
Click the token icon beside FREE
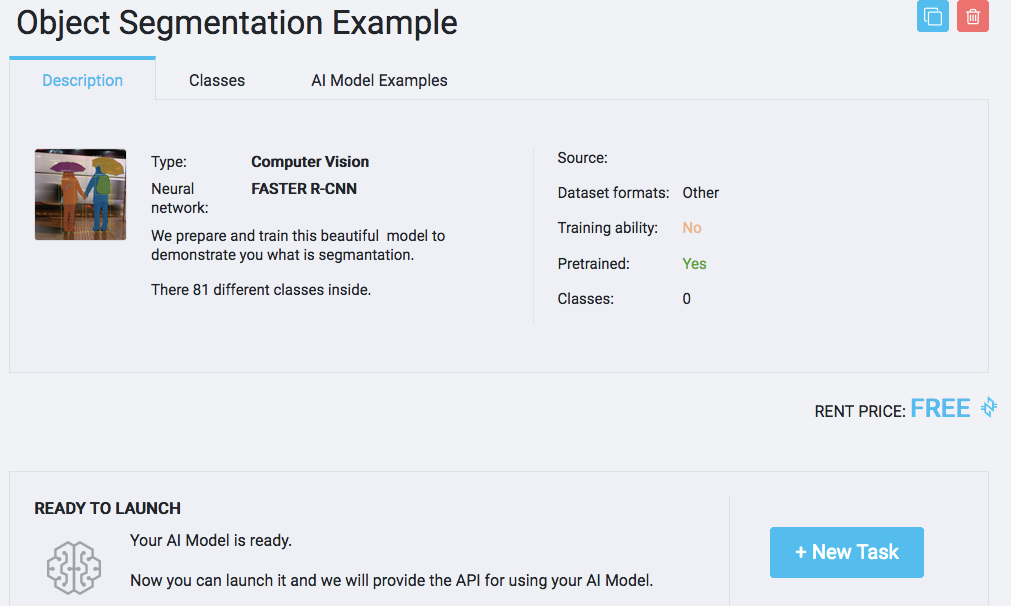click(988, 408)
